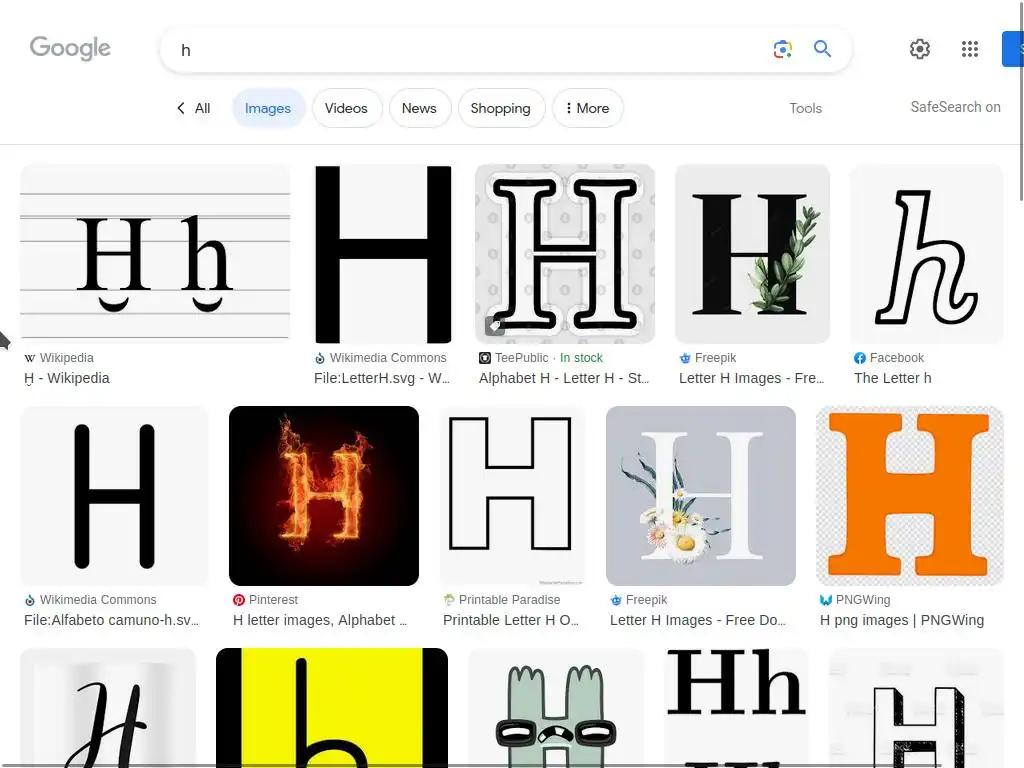Expand the More filters menu
Viewport: 1024px width, 768px height.
coord(587,108)
